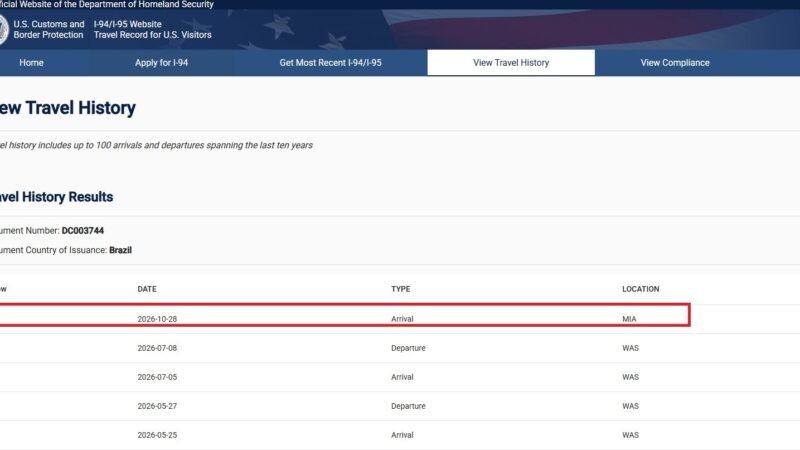Go to Apply for I-94 tab
Screen dimensions: 800x450
[x=161, y=63]
